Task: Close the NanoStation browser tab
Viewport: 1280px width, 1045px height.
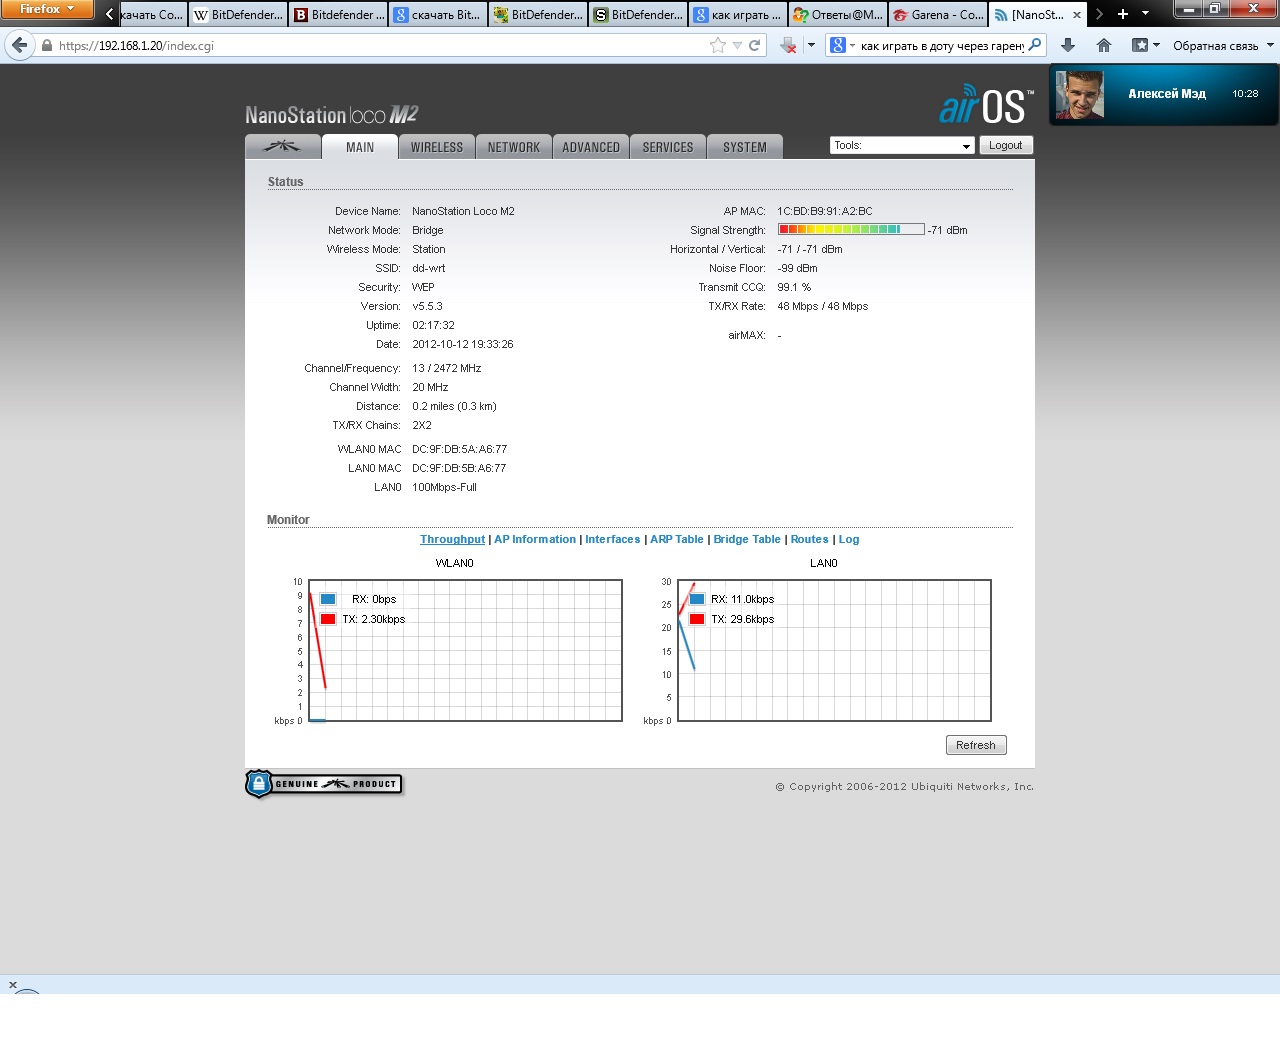Action: [1077, 15]
